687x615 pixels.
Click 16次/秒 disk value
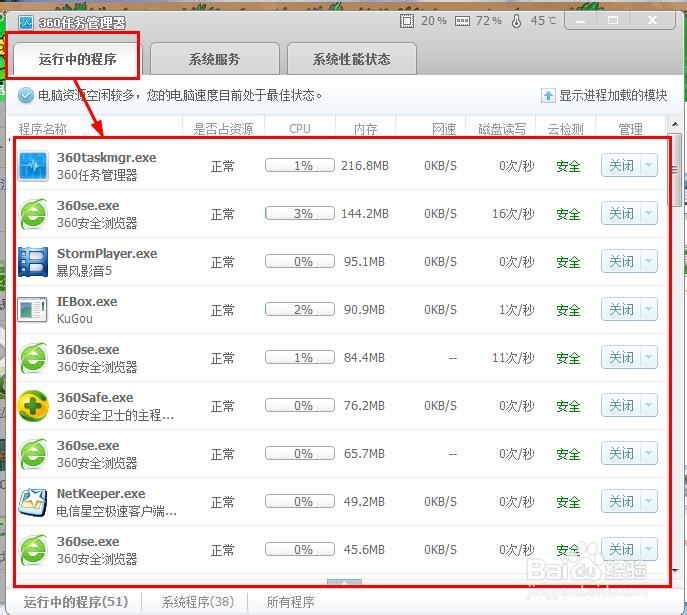coord(513,214)
